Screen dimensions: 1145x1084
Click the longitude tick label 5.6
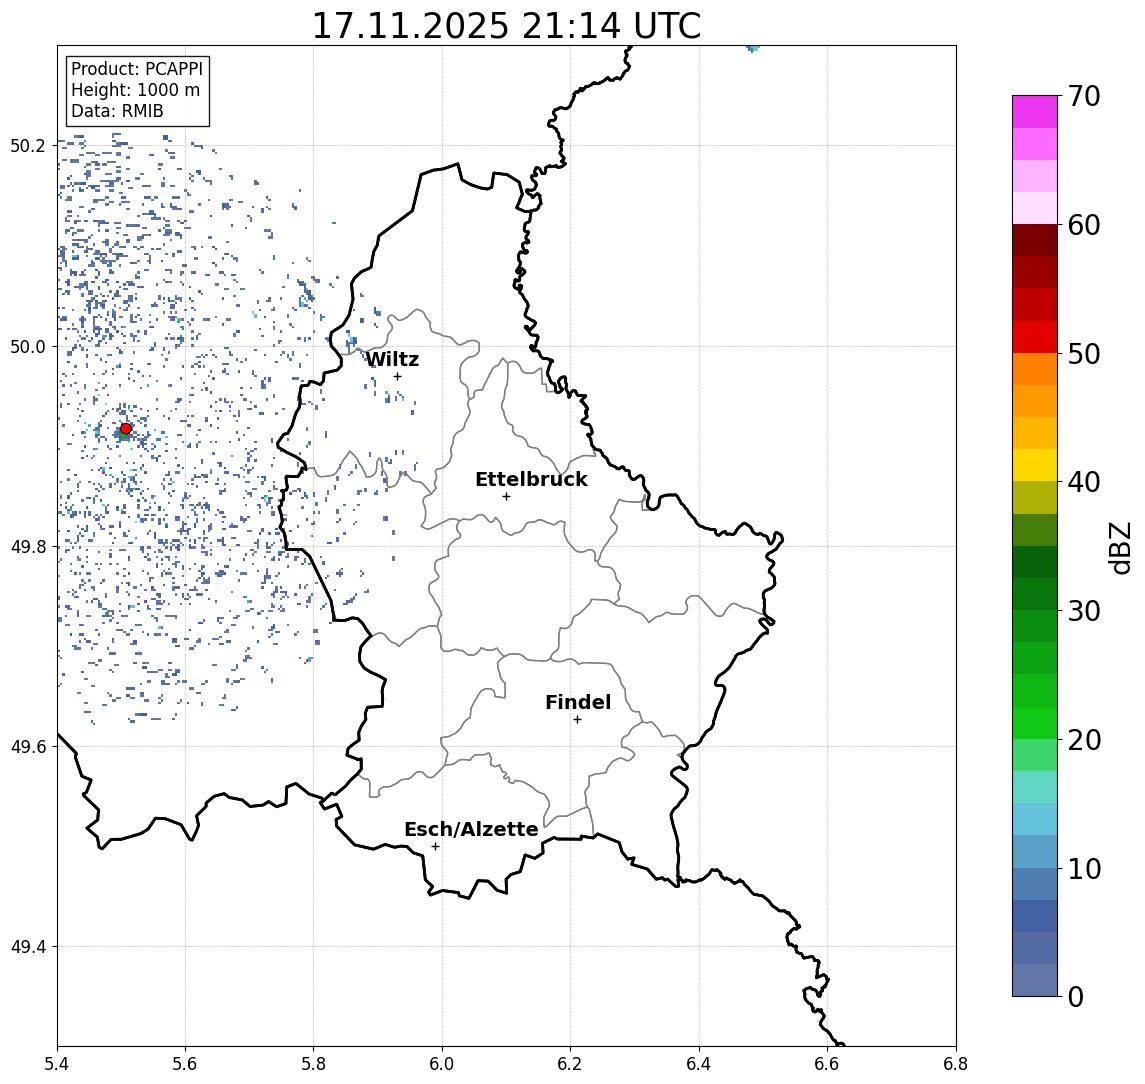pos(185,1064)
